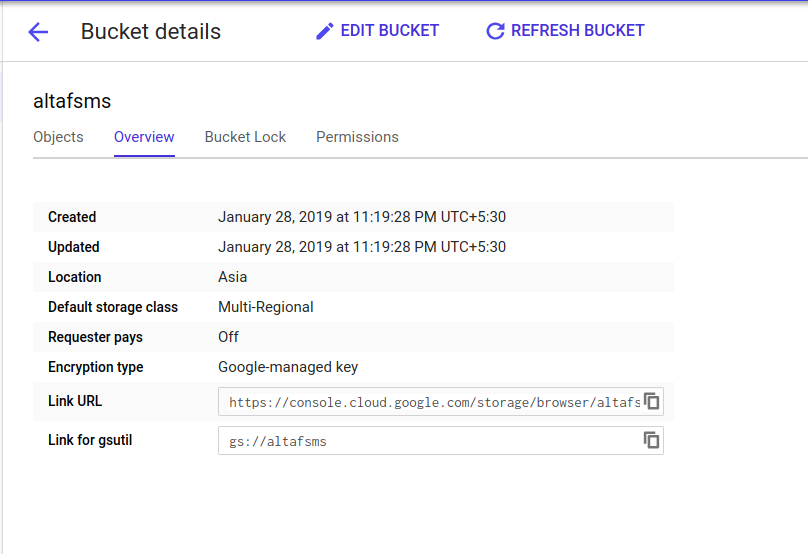Copy the gsutil link to clipboard
The image size is (808, 554).
coord(652,440)
